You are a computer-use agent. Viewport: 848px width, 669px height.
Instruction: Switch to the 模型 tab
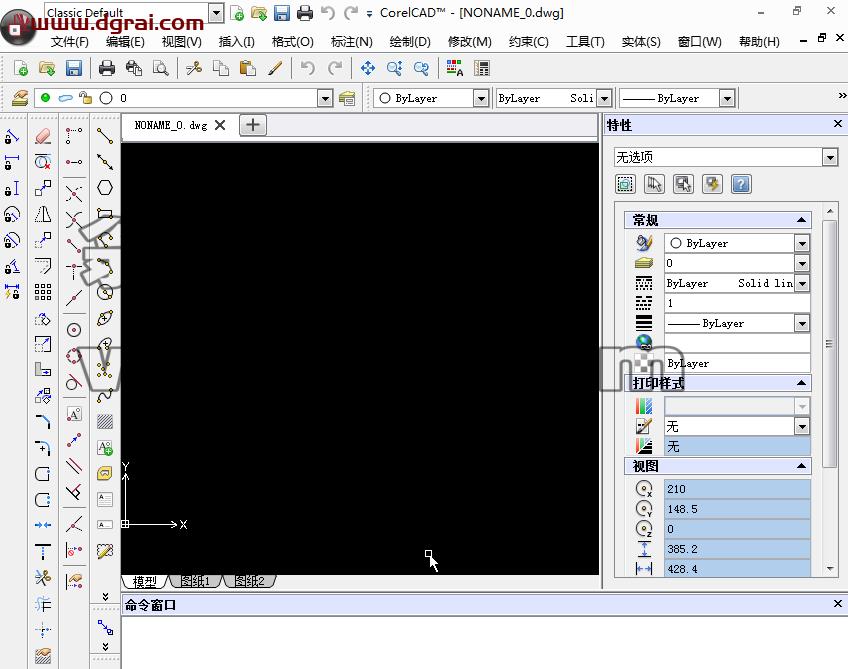[144, 581]
